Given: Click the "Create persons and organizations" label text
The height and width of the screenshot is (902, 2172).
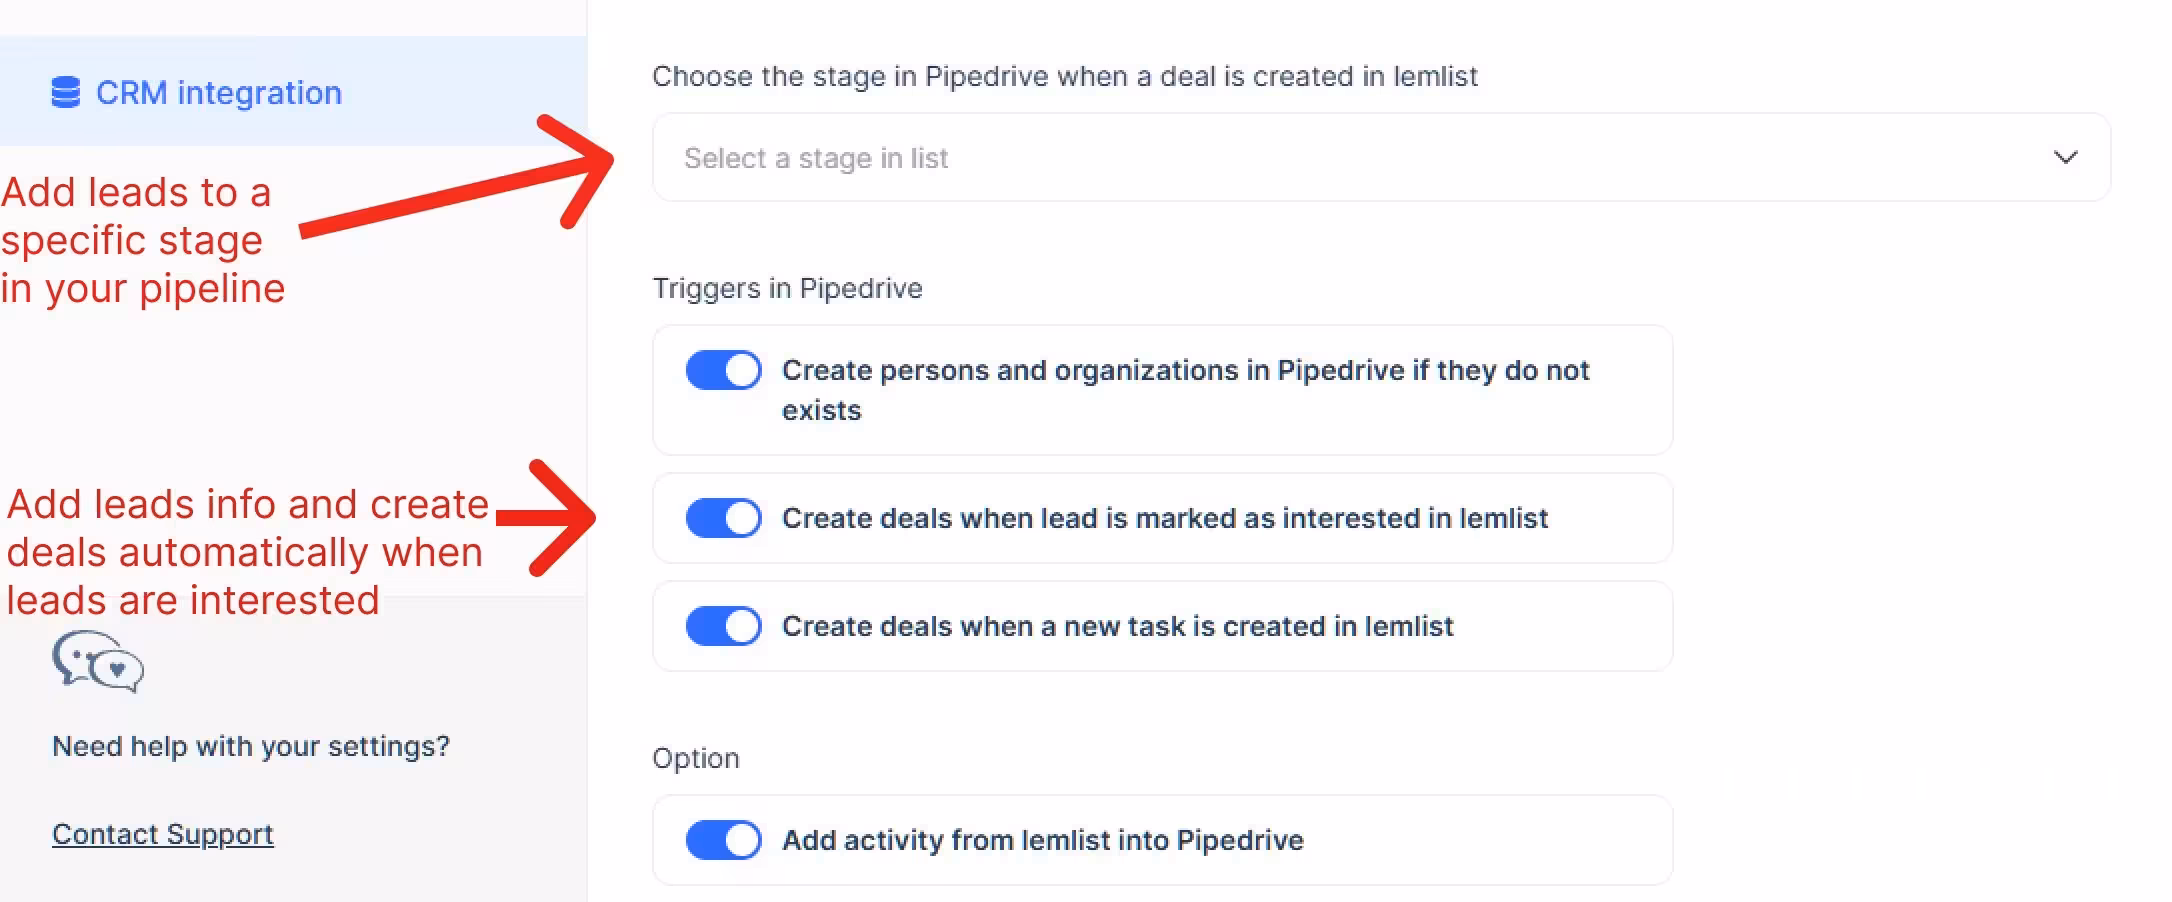Looking at the screenshot, I should pyautogui.click(x=1185, y=371).
